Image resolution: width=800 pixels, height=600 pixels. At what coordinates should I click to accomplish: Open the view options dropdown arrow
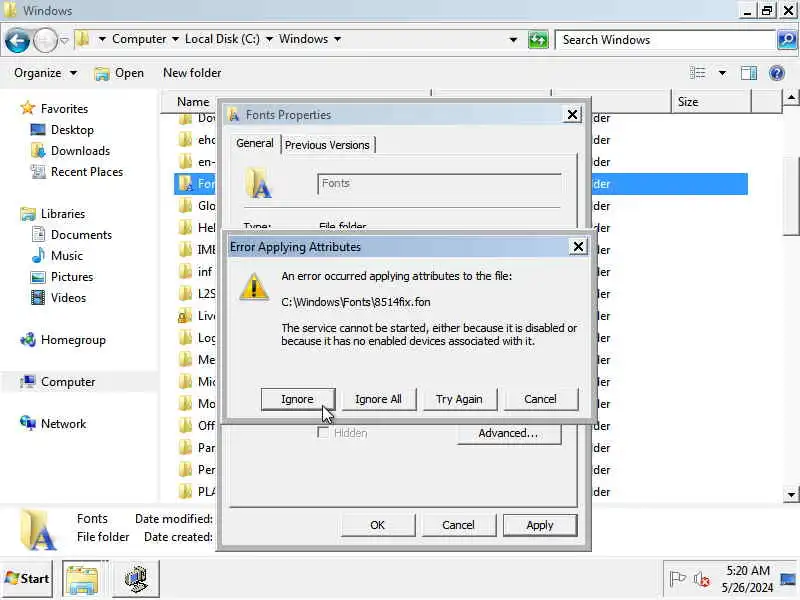click(x=722, y=73)
